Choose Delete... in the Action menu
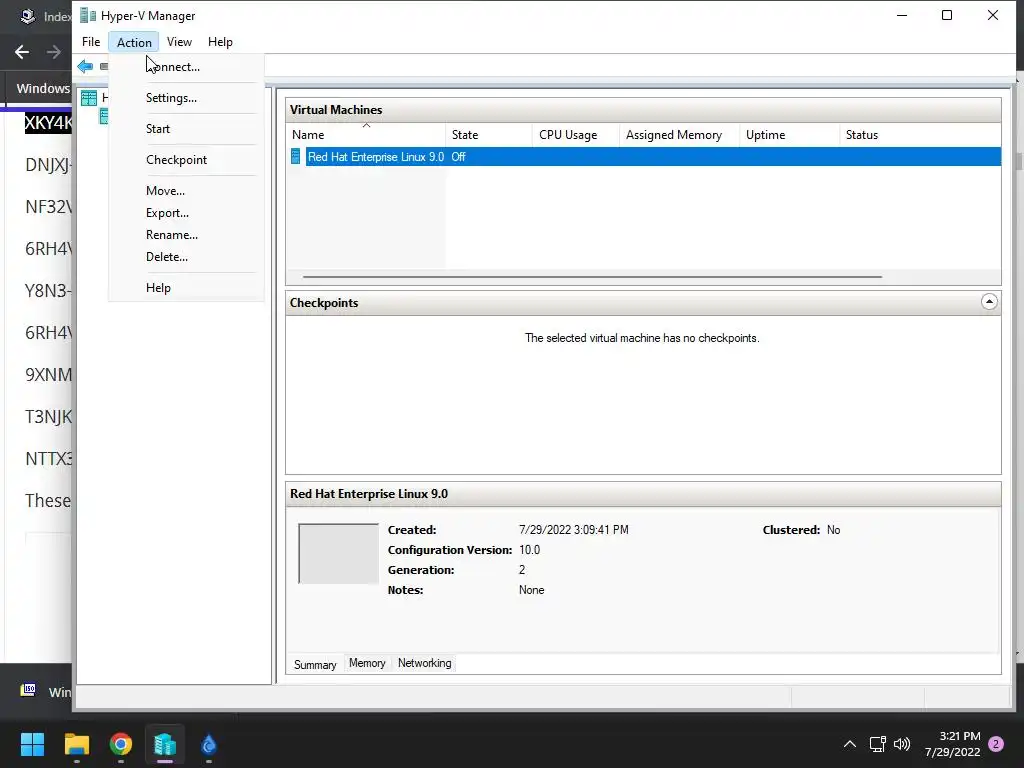This screenshot has width=1024, height=768. [186, 257]
